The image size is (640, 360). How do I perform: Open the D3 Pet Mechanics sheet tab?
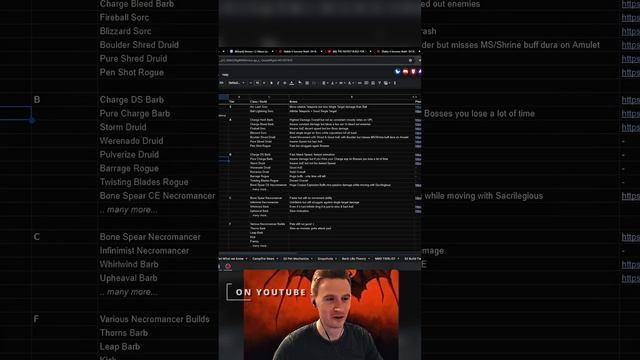pyautogui.click(x=296, y=259)
